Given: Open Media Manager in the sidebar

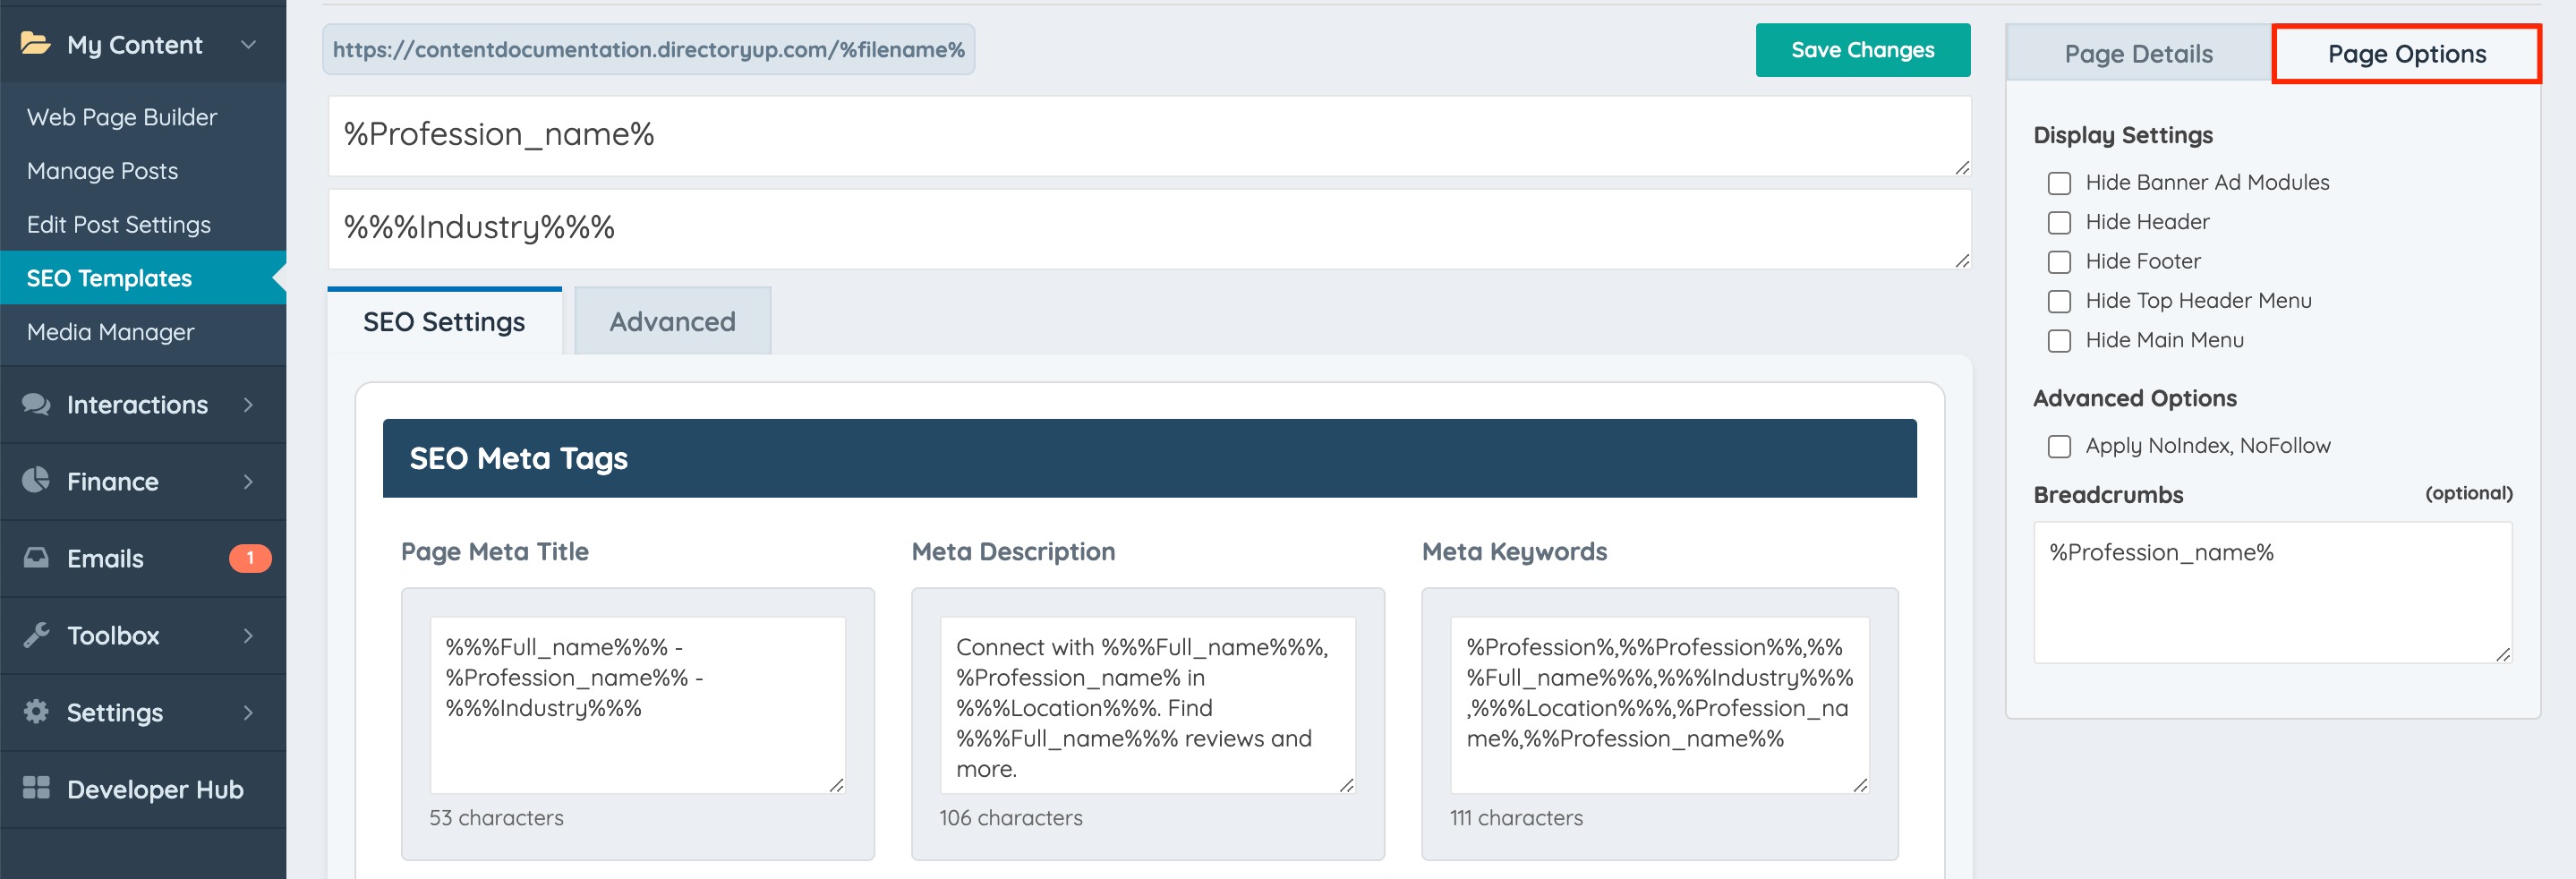Looking at the screenshot, I should [x=111, y=332].
